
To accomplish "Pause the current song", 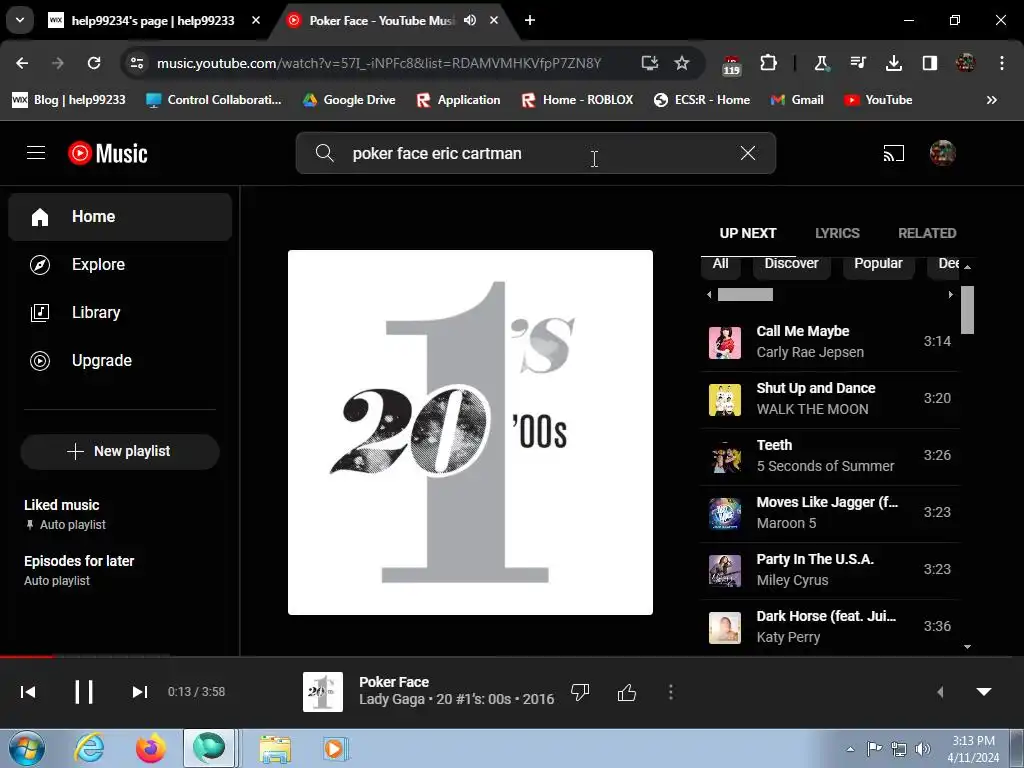I will coord(84,692).
